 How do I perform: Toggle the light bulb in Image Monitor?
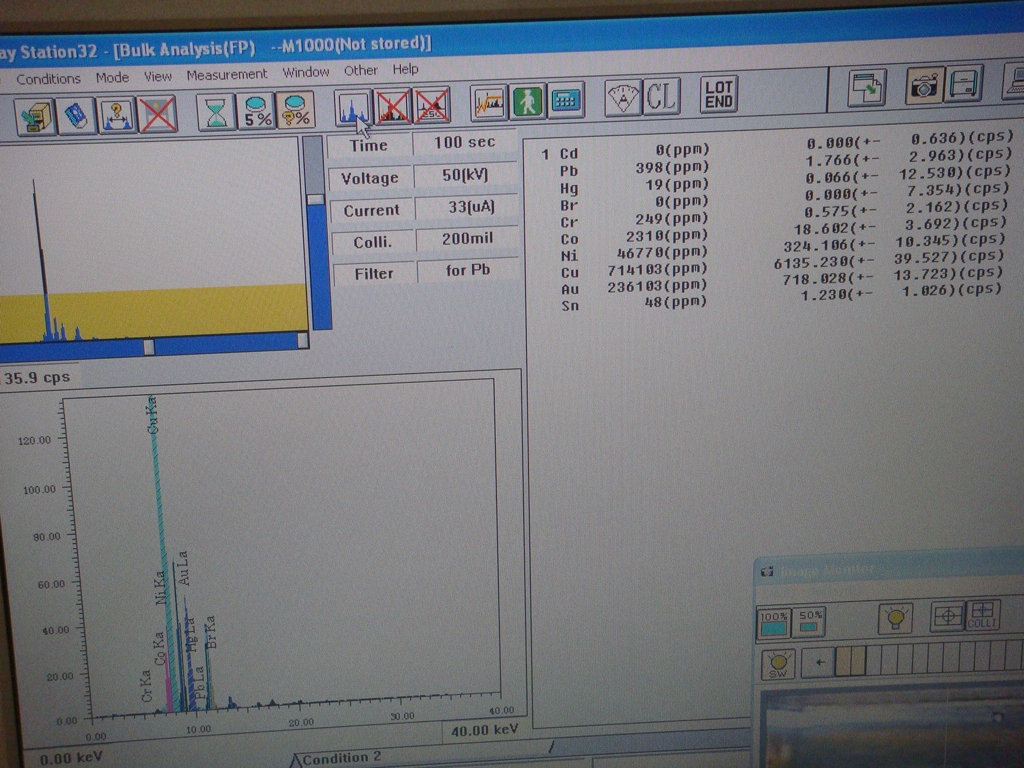click(x=895, y=618)
